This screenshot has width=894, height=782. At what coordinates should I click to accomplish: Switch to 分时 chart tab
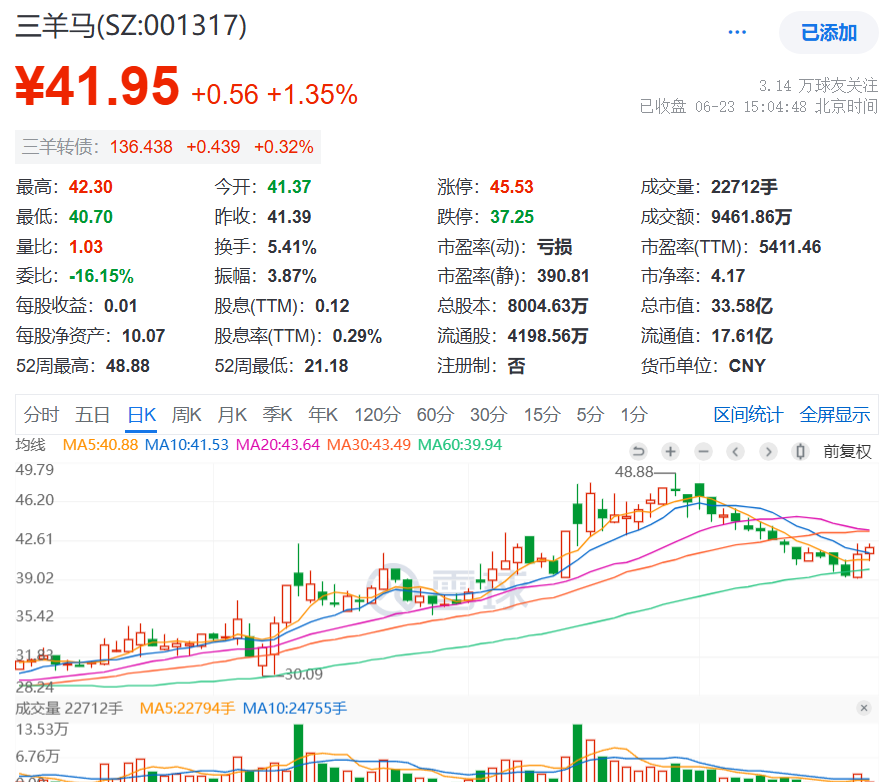tap(41, 414)
